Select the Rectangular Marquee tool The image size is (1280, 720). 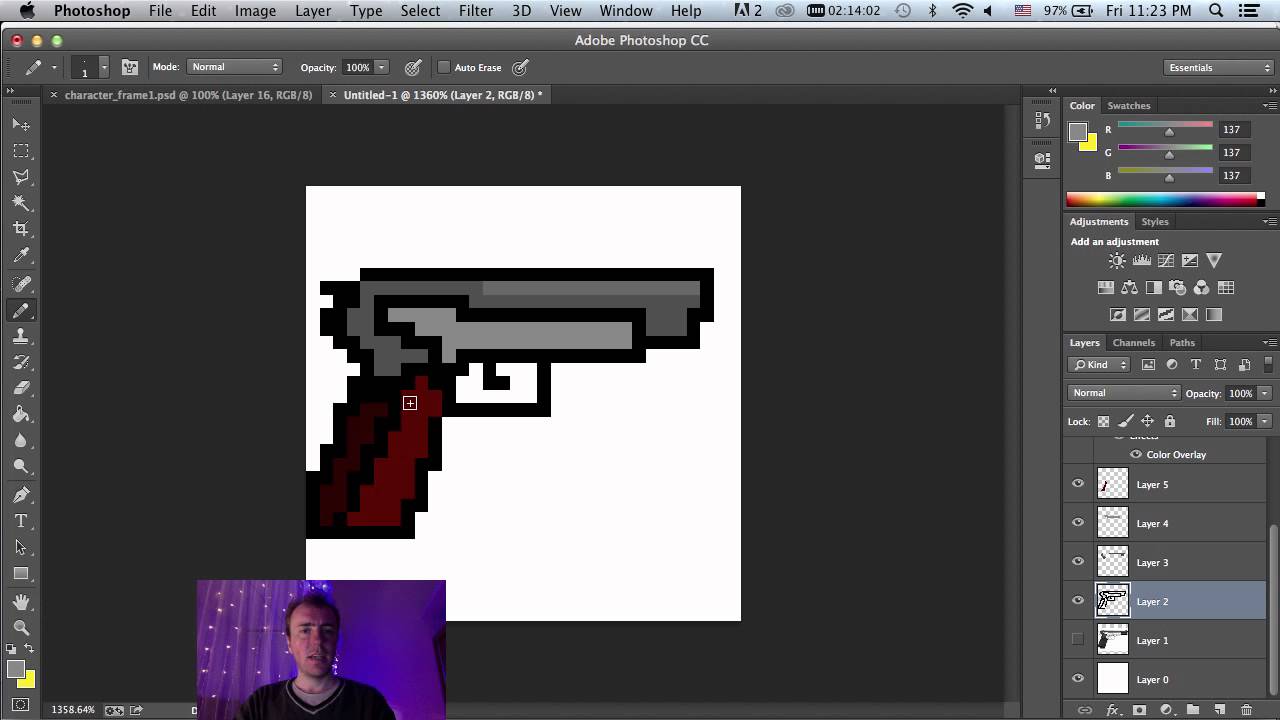click(x=21, y=151)
